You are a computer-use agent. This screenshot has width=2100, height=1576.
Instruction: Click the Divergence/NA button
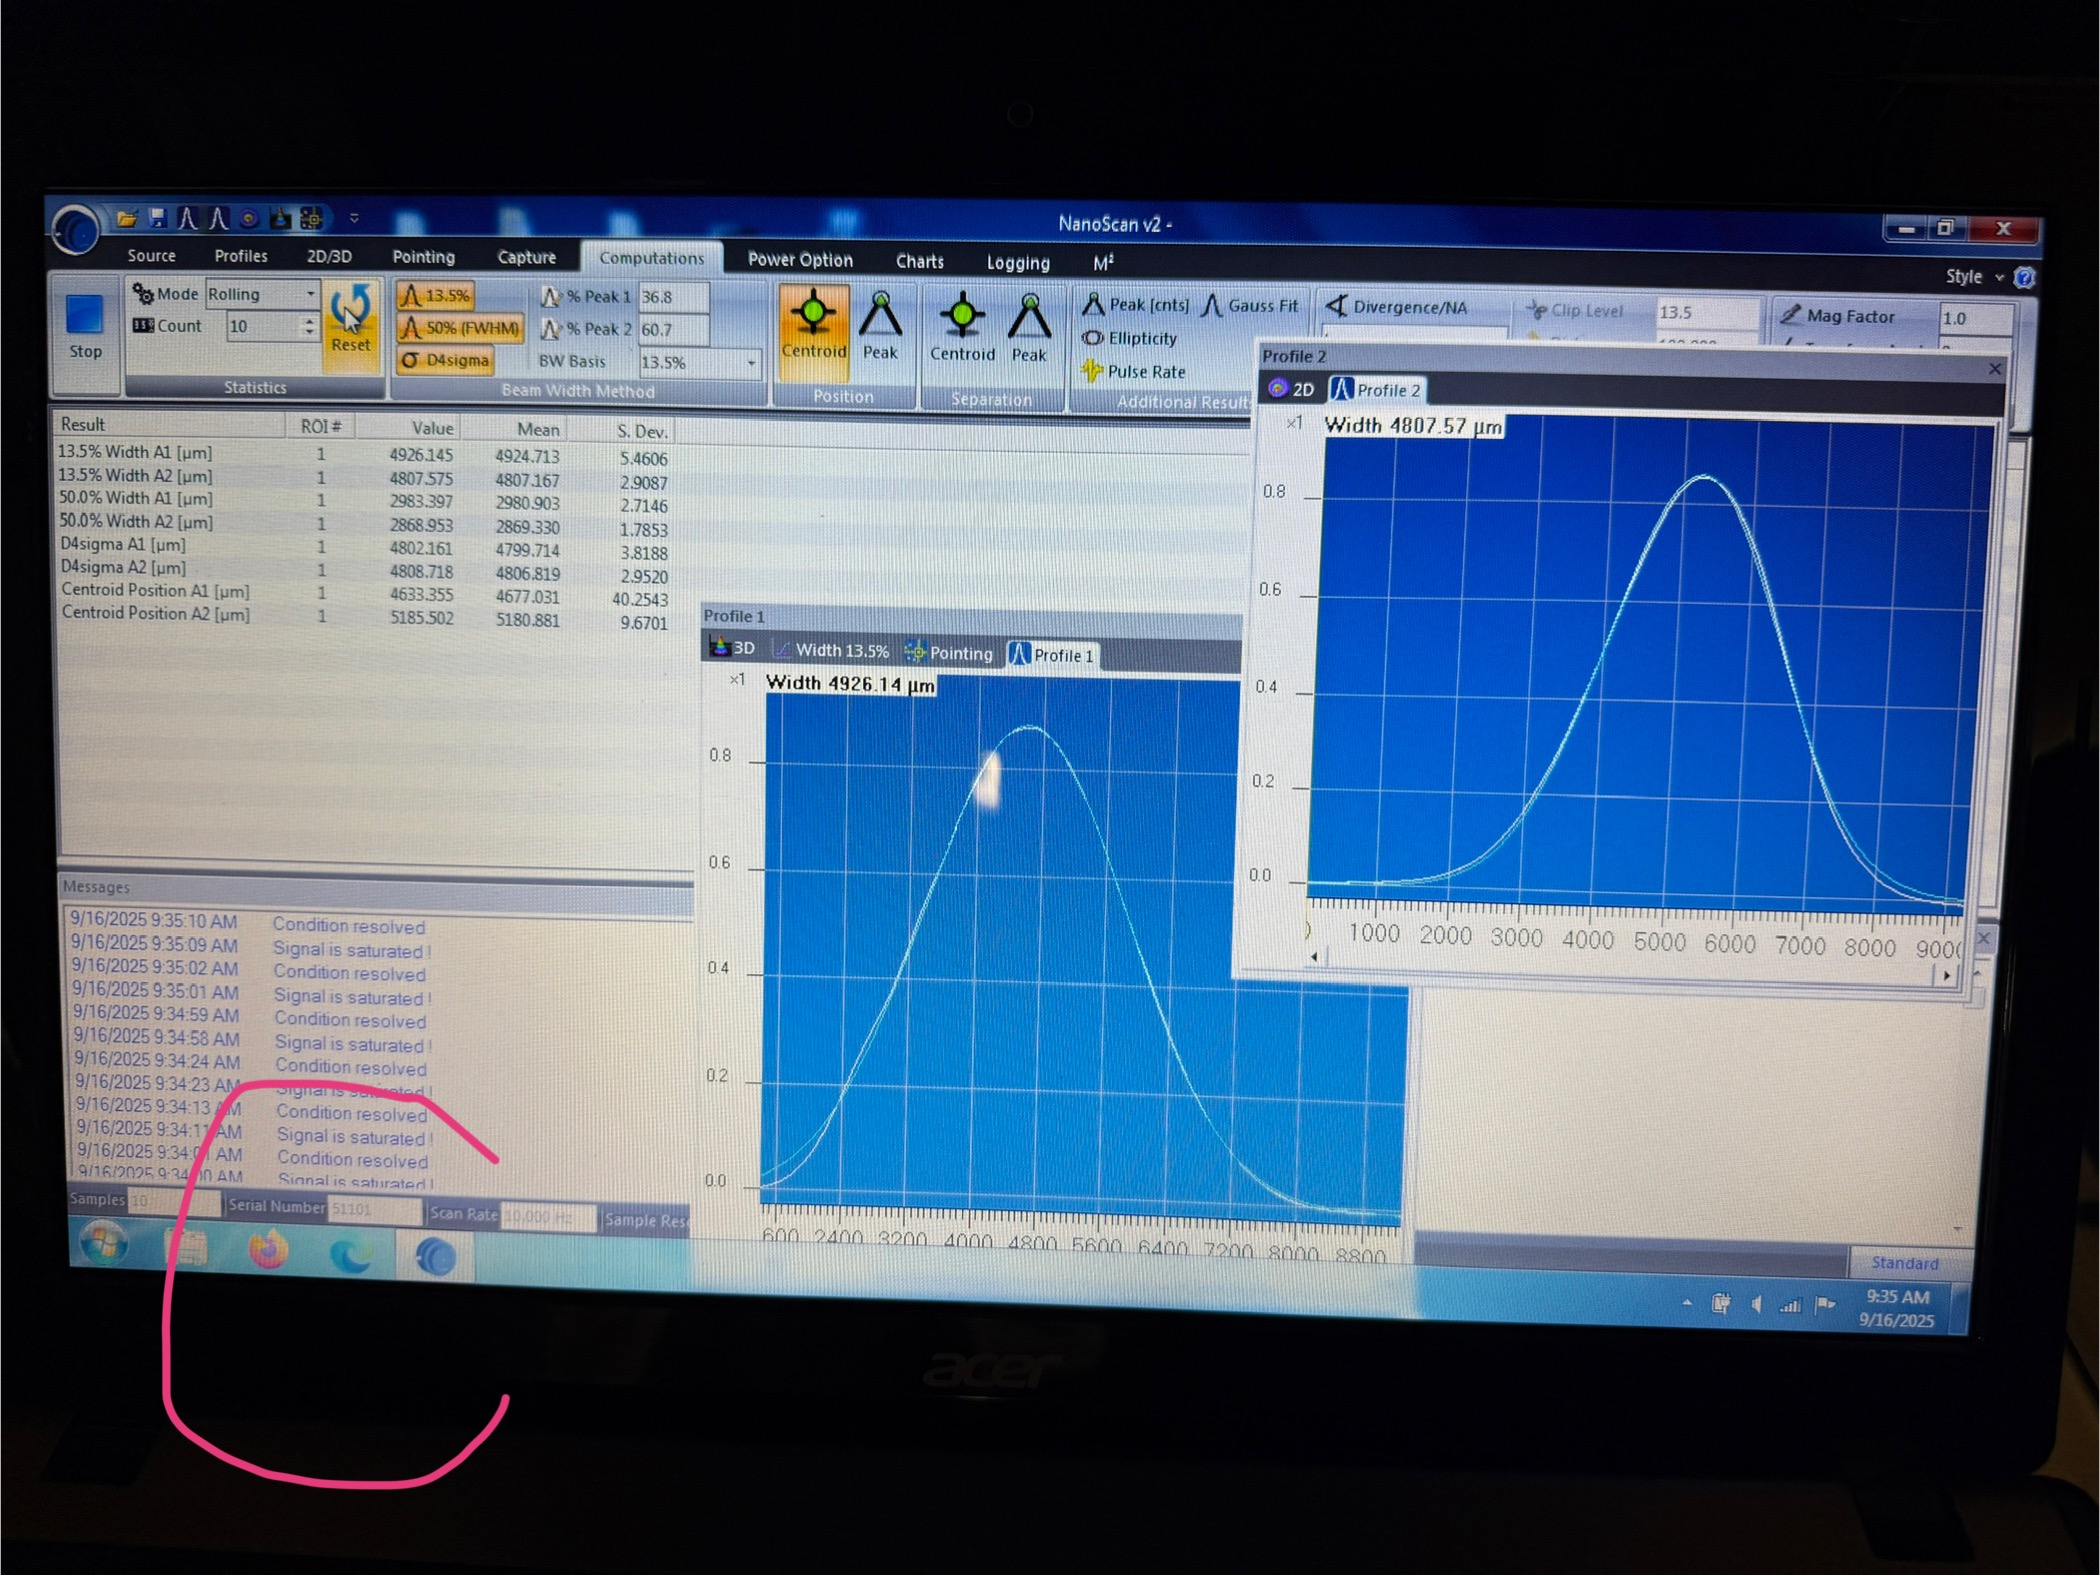click(x=1398, y=307)
